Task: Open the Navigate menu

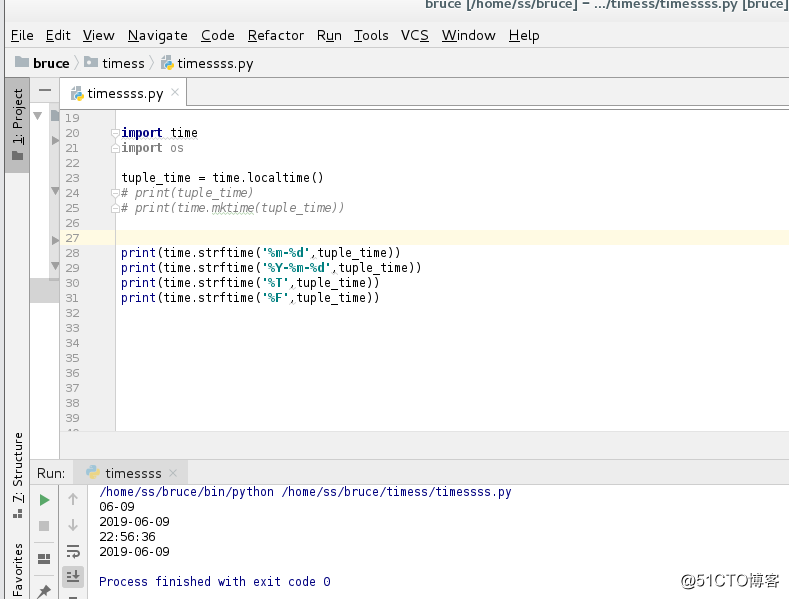Action: tap(157, 35)
